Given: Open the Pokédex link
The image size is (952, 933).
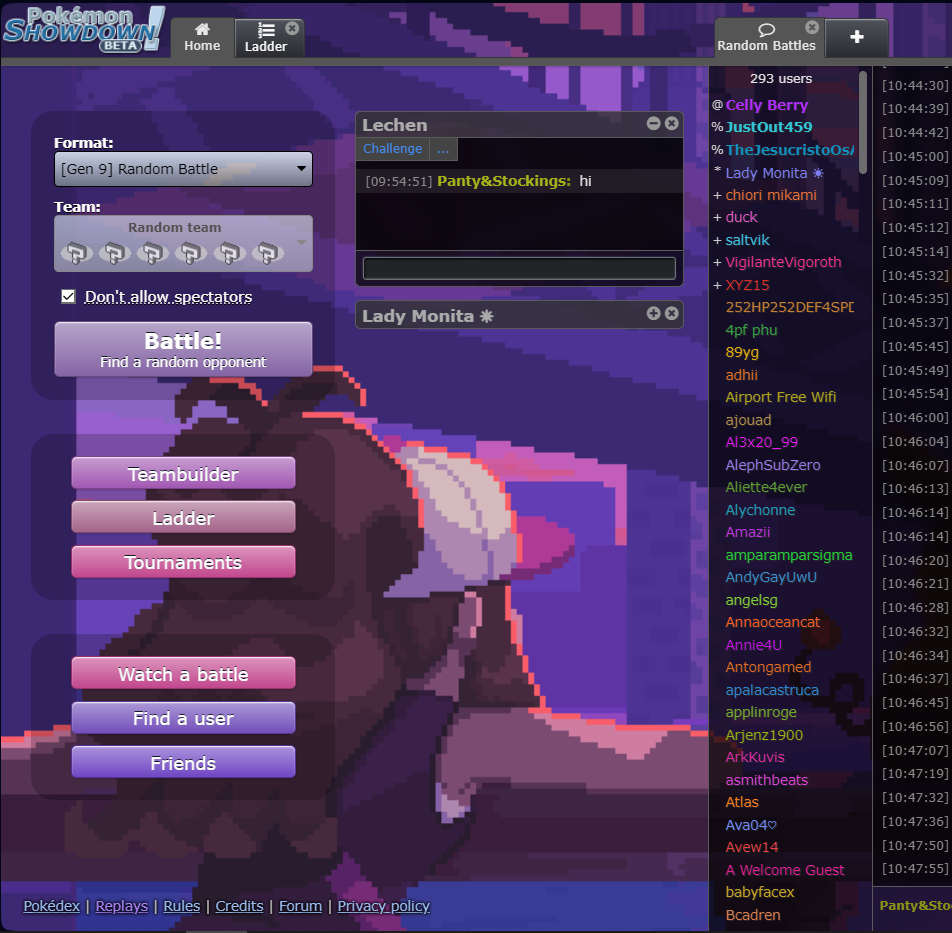Looking at the screenshot, I should click(52, 906).
